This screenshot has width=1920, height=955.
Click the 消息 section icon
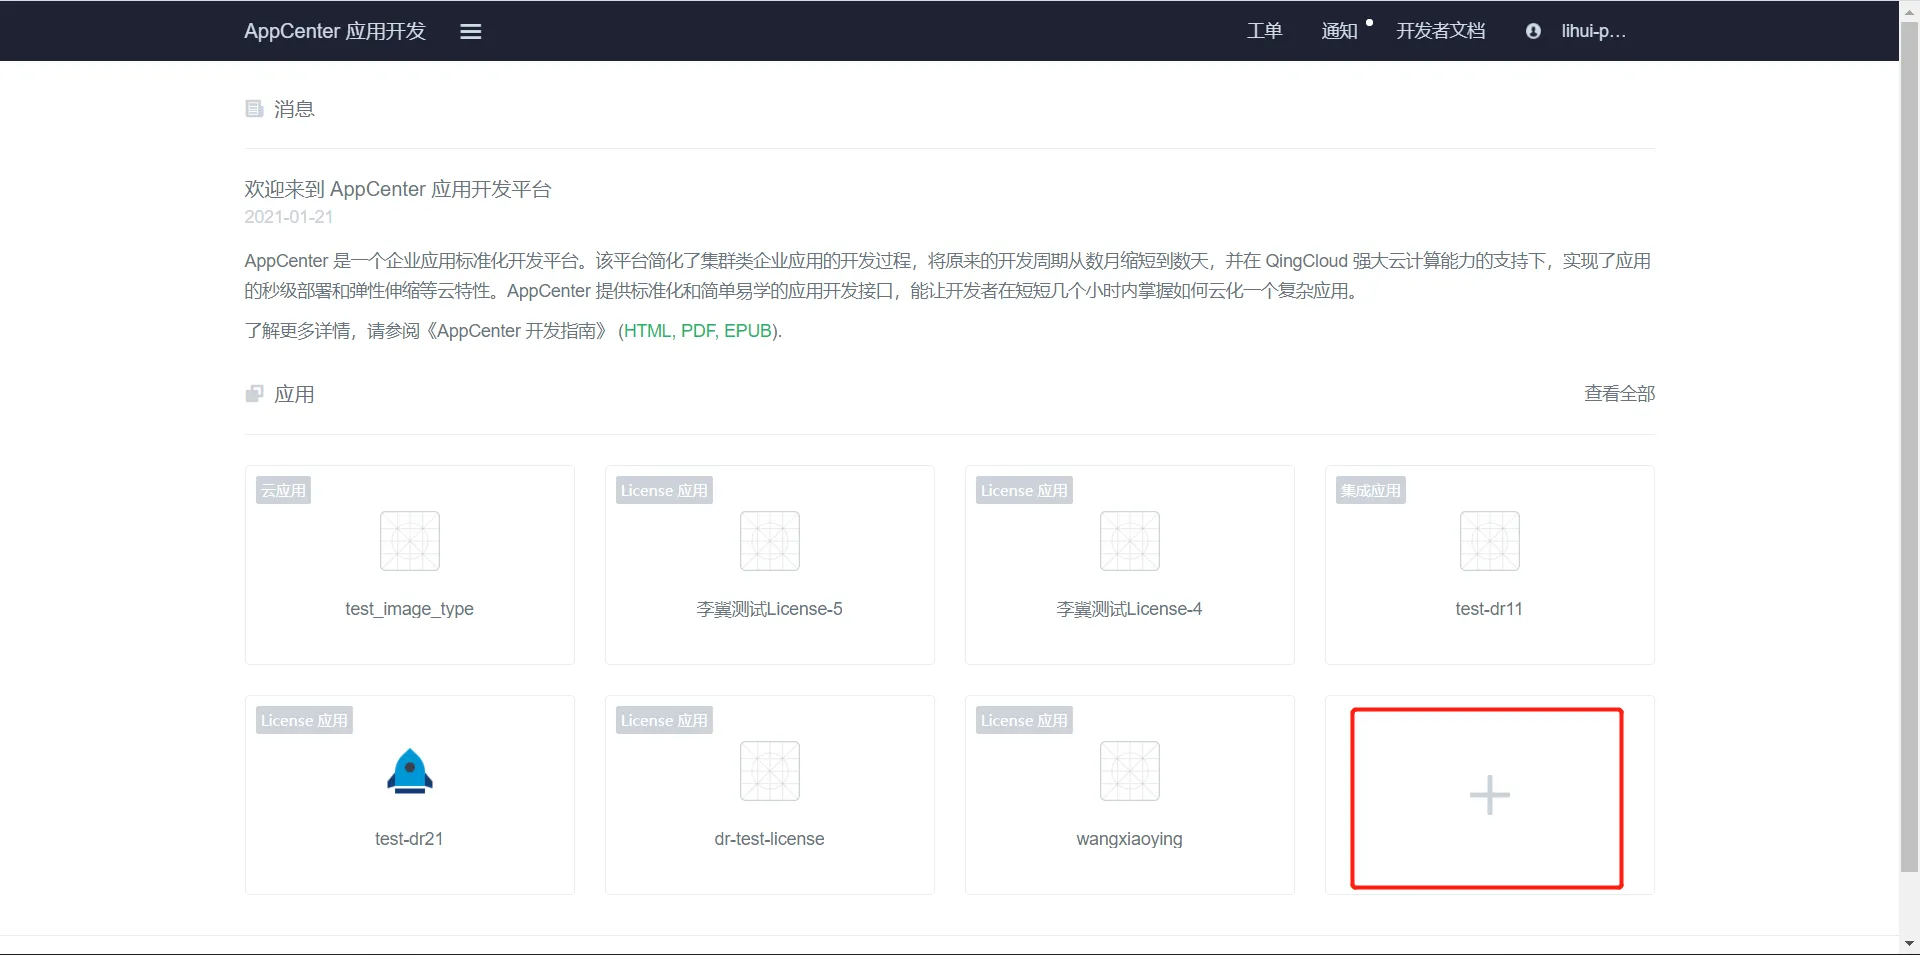254,108
